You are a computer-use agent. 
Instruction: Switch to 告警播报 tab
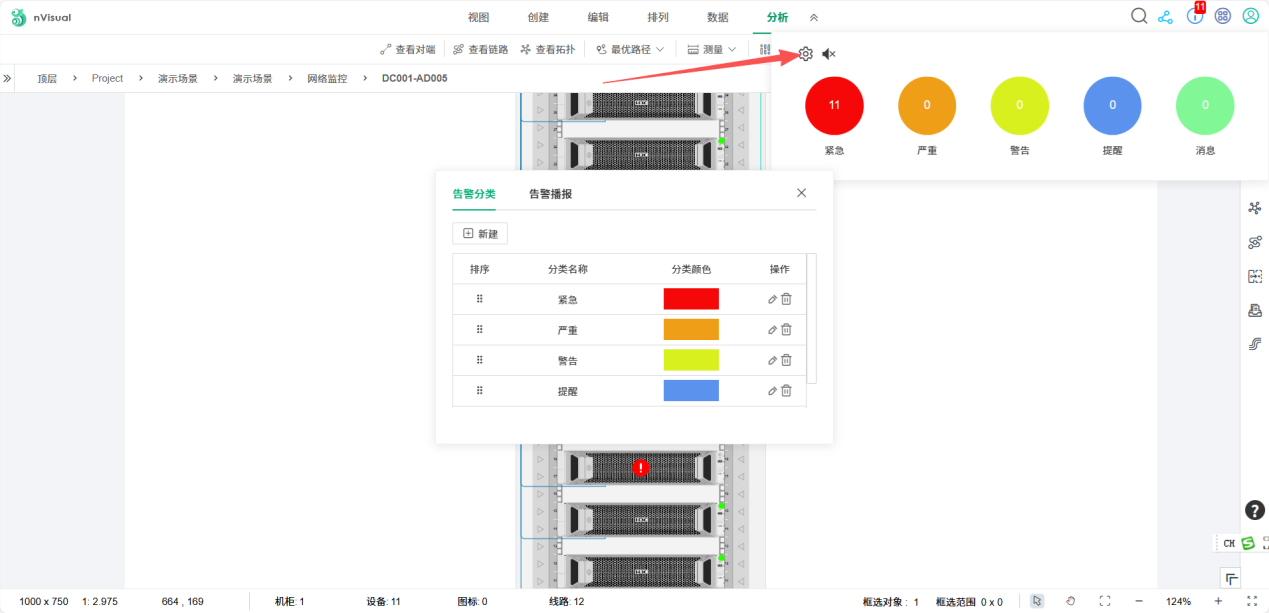coord(550,194)
